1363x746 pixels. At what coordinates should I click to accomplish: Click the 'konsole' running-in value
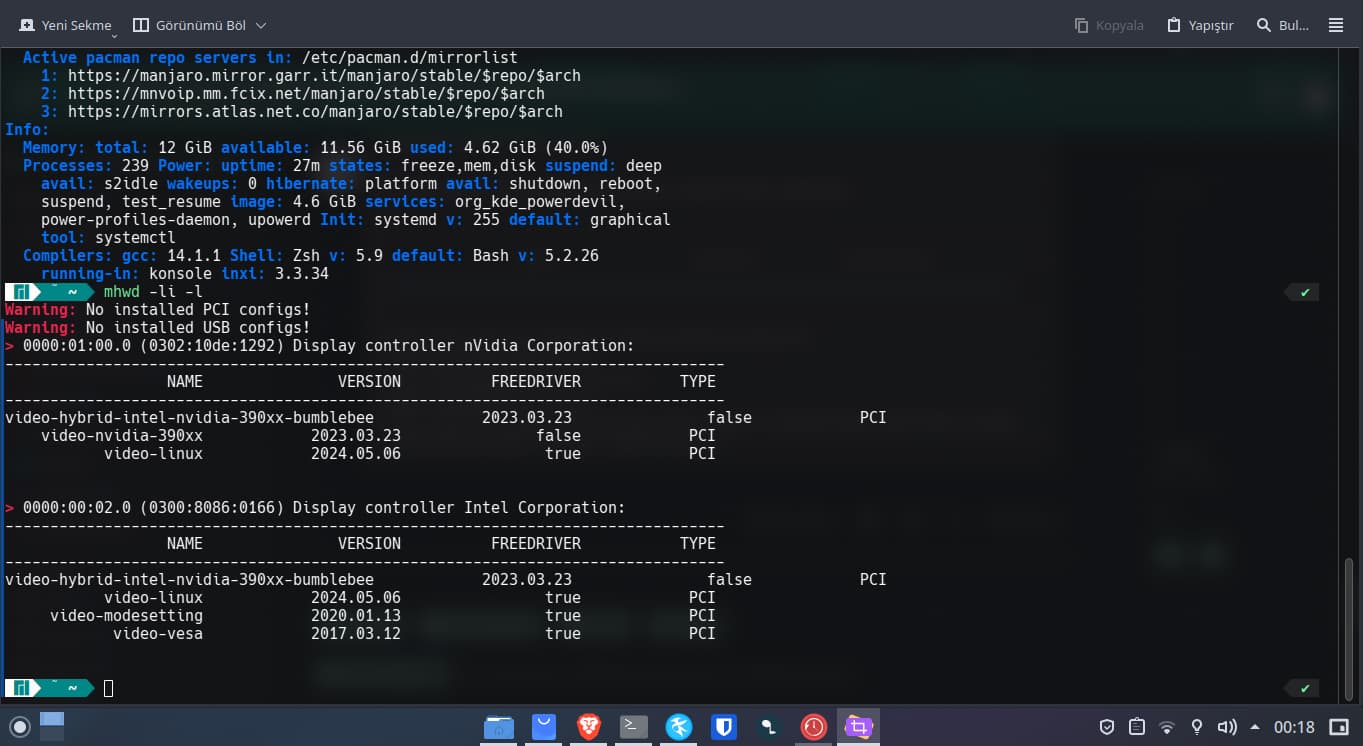click(x=181, y=274)
